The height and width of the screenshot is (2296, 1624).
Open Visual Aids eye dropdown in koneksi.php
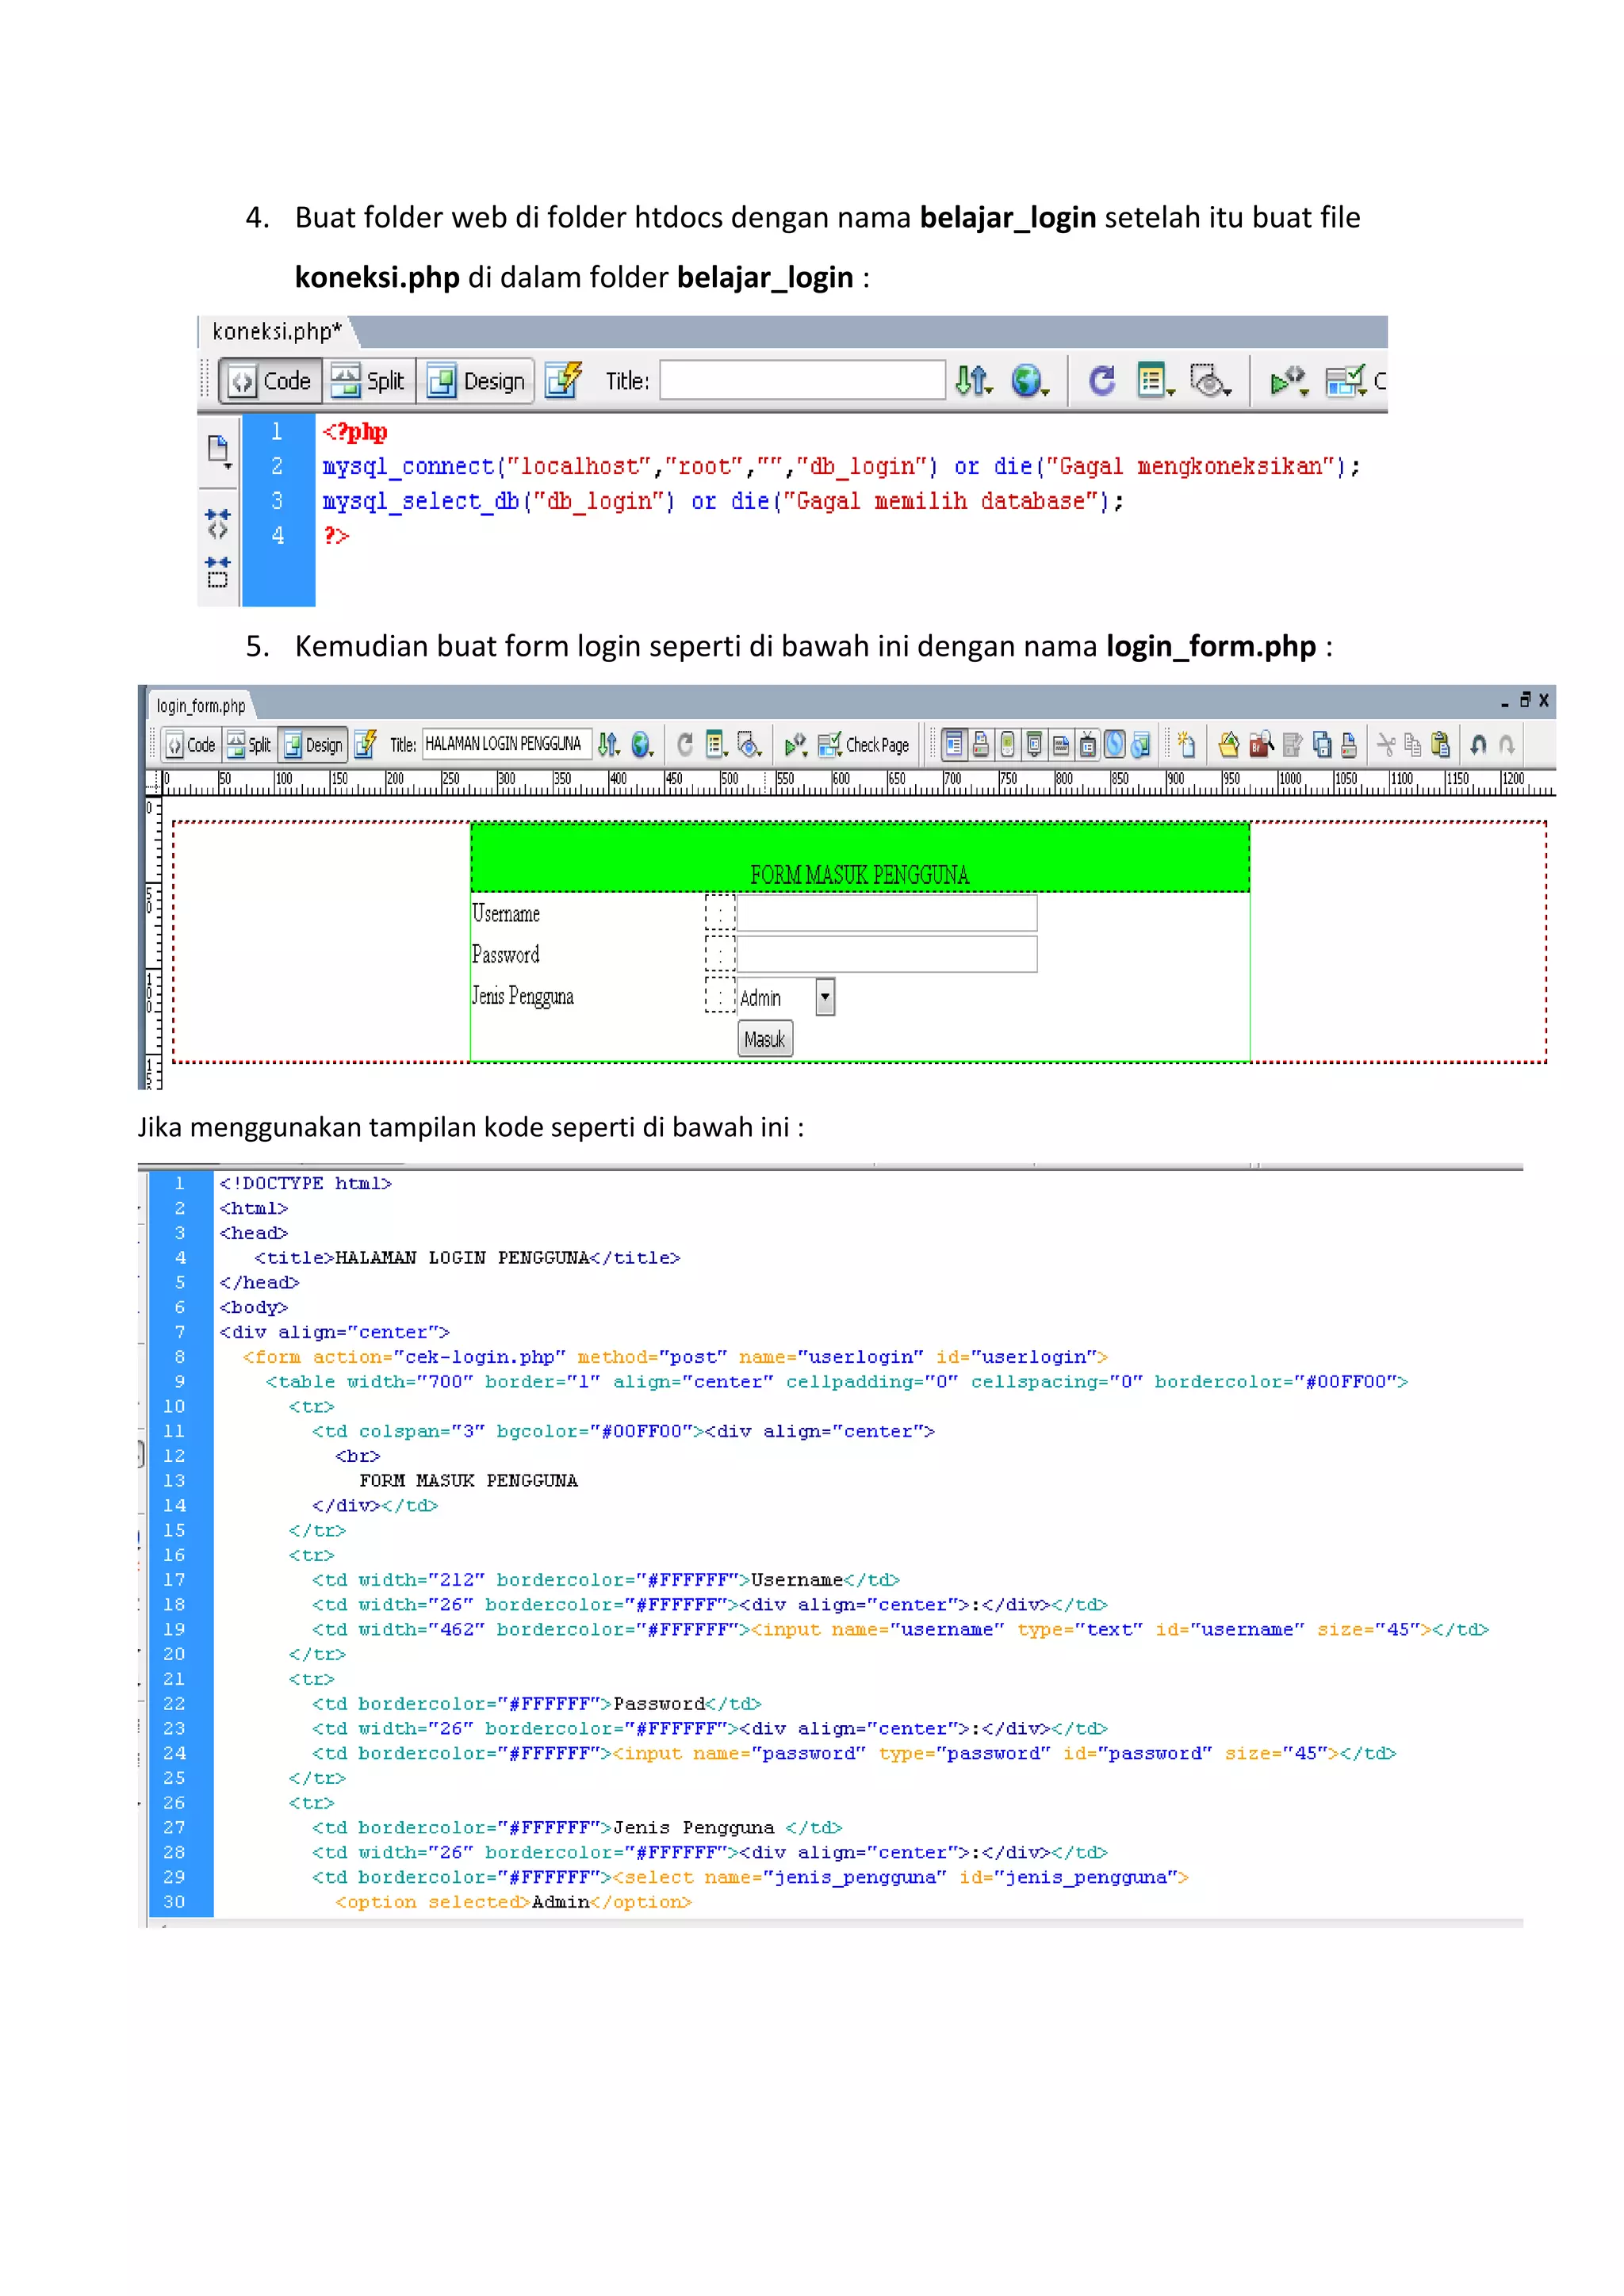click(1209, 381)
